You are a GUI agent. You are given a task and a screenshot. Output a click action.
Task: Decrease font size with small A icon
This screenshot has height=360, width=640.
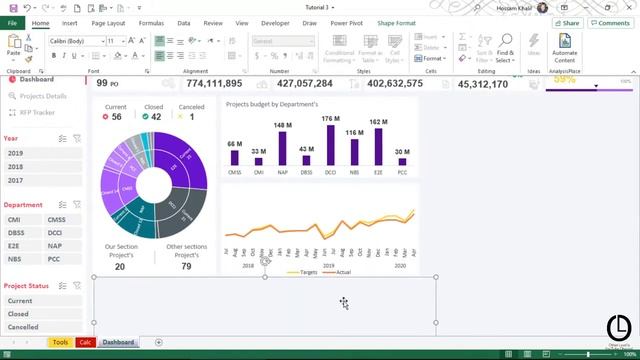[142, 41]
